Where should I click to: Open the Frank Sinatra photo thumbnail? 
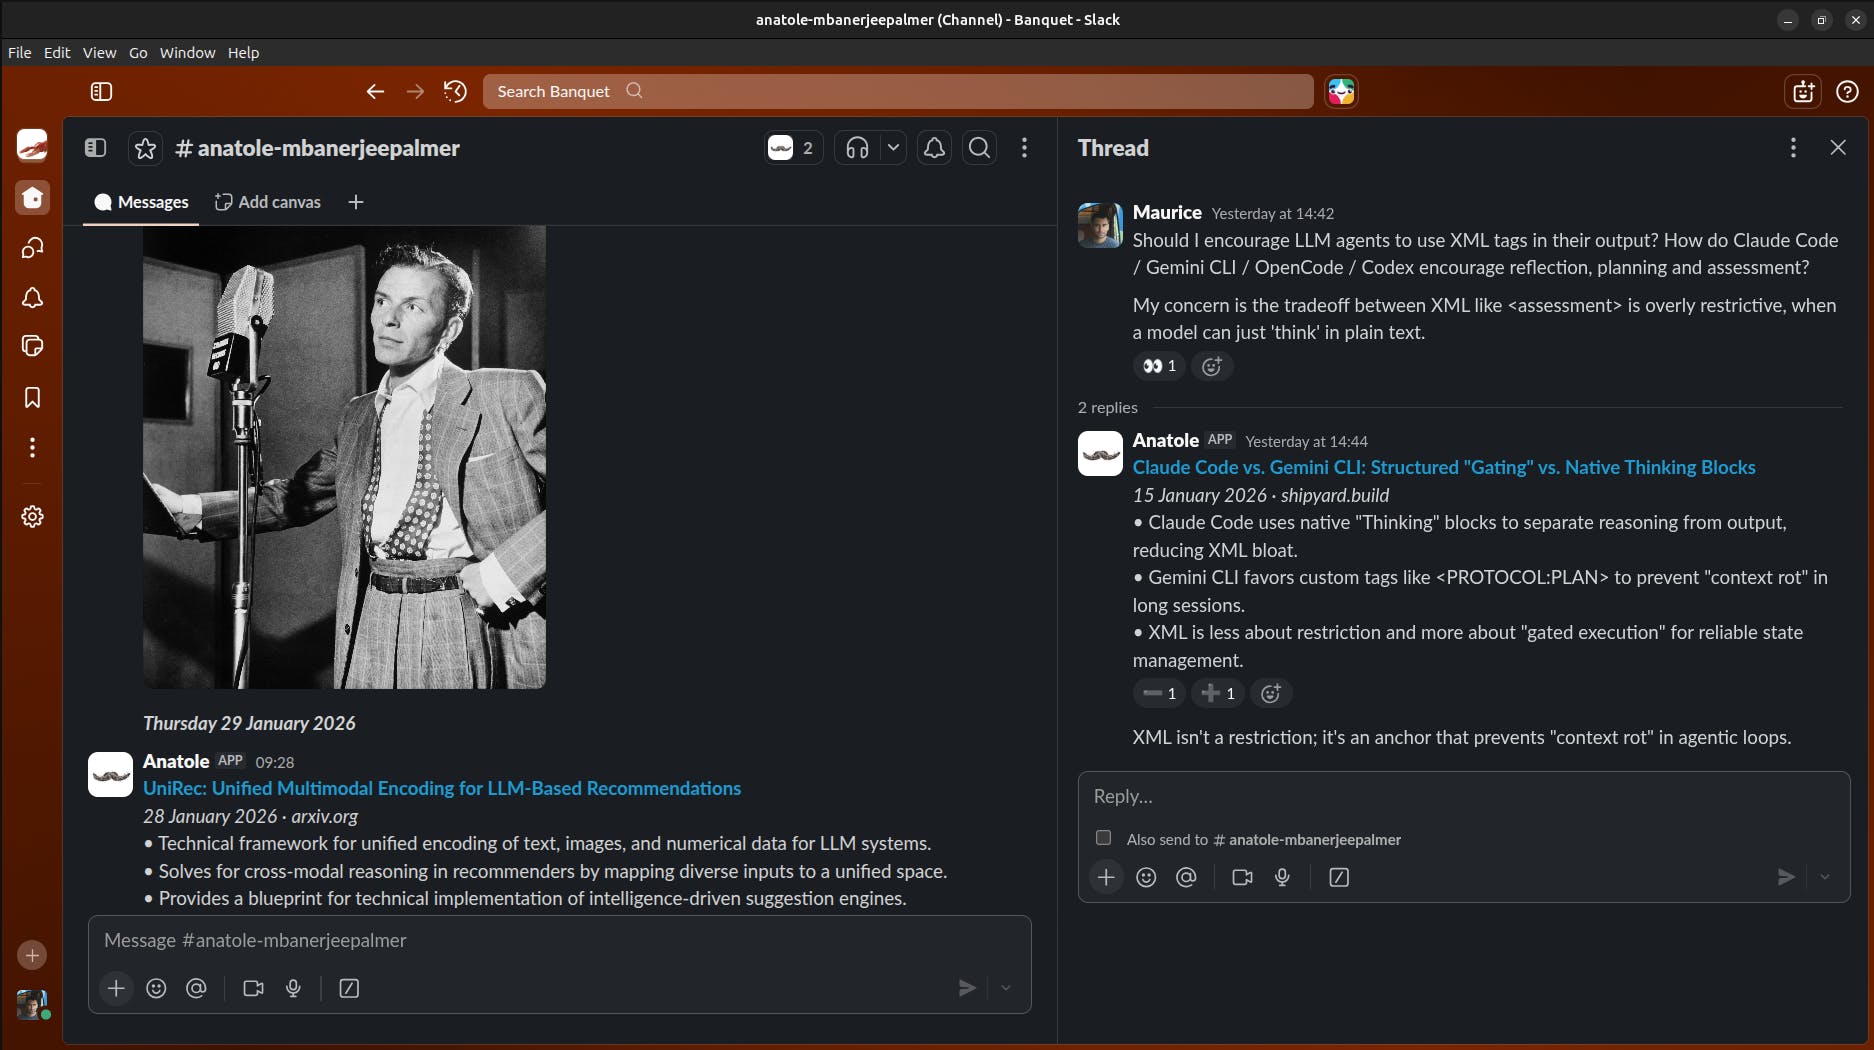(344, 457)
